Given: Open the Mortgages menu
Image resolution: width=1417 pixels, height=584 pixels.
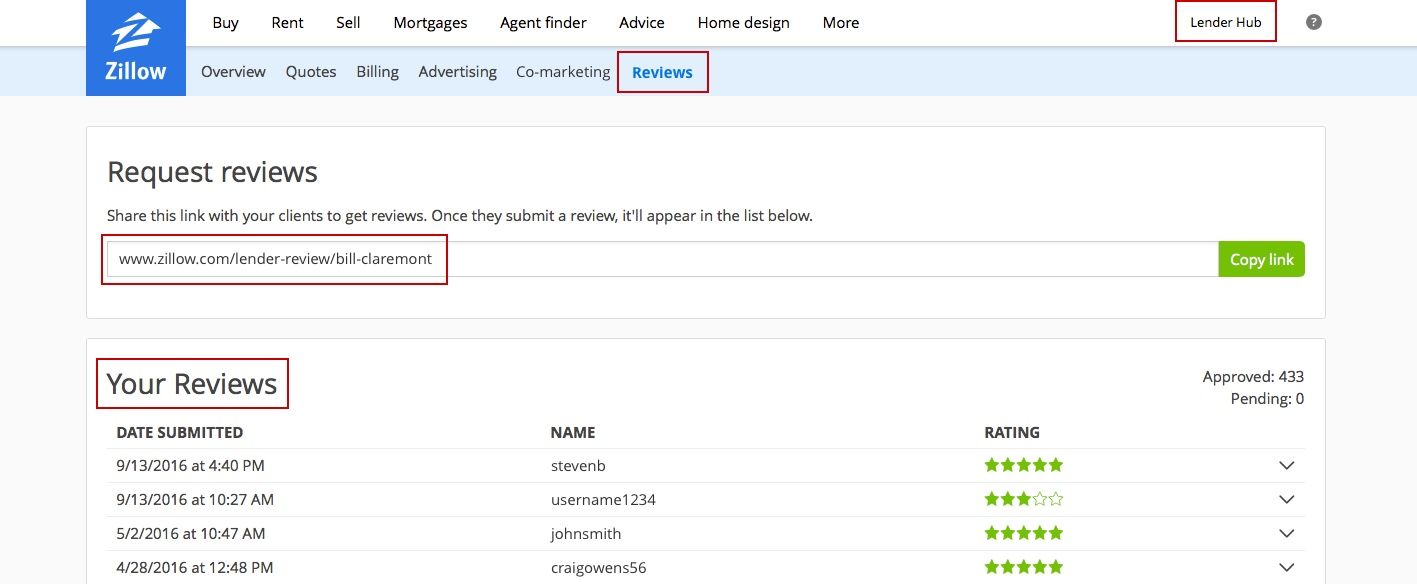Looking at the screenshot, I should coord(428,22).
